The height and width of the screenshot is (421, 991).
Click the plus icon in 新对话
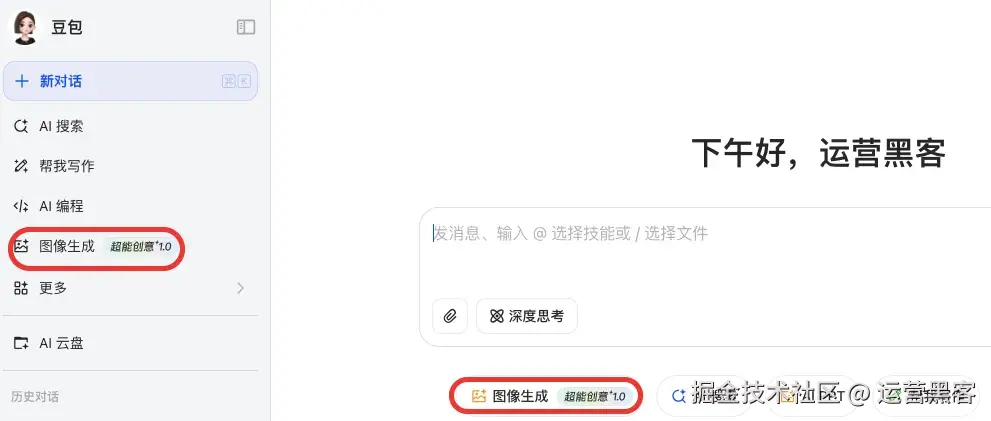[22, 81]
